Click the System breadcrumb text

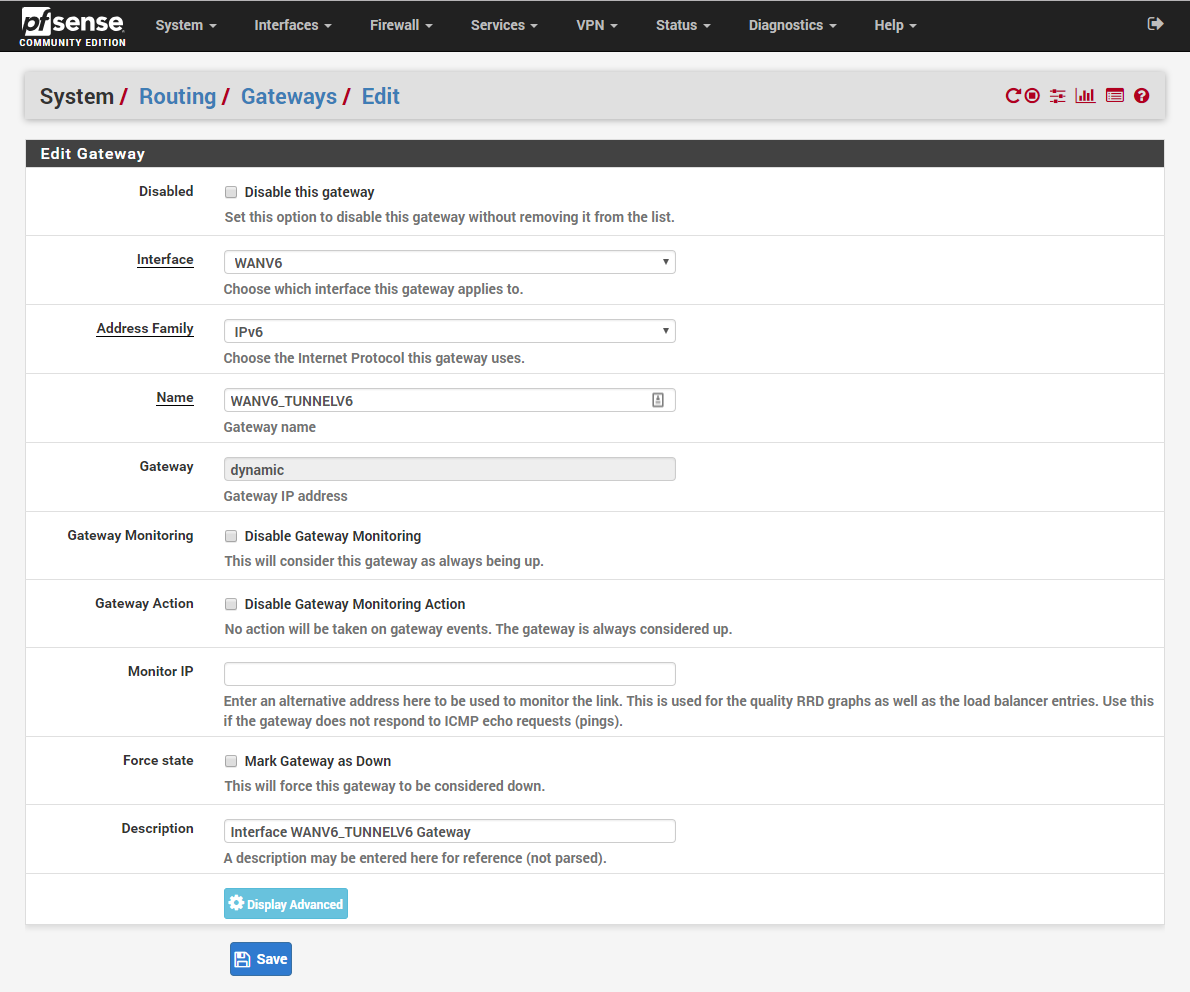pyautogui.click(x=77, y=96)
